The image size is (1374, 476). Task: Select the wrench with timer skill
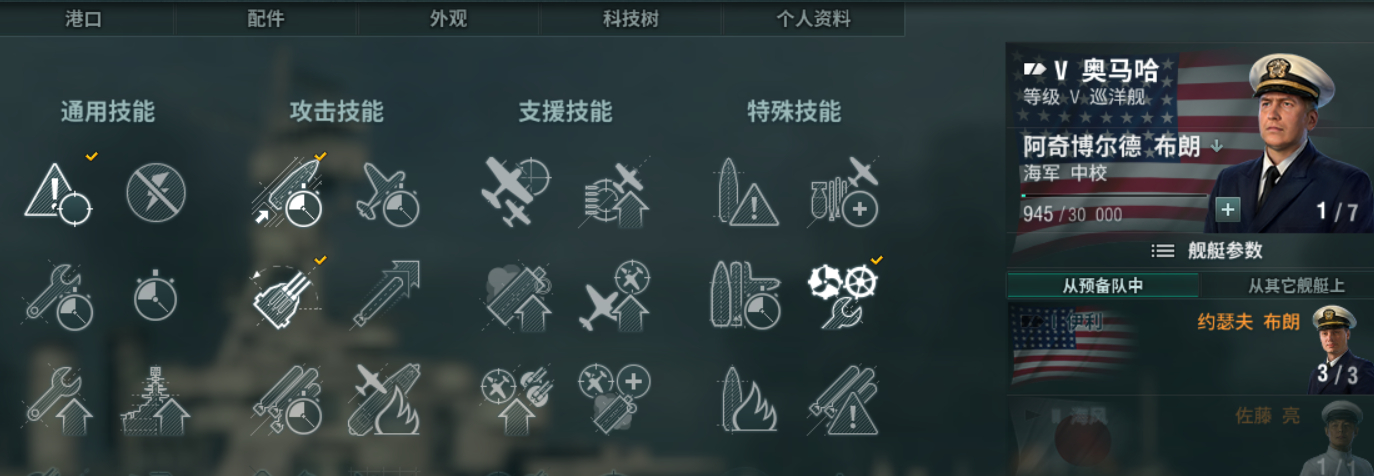(58, 297)
